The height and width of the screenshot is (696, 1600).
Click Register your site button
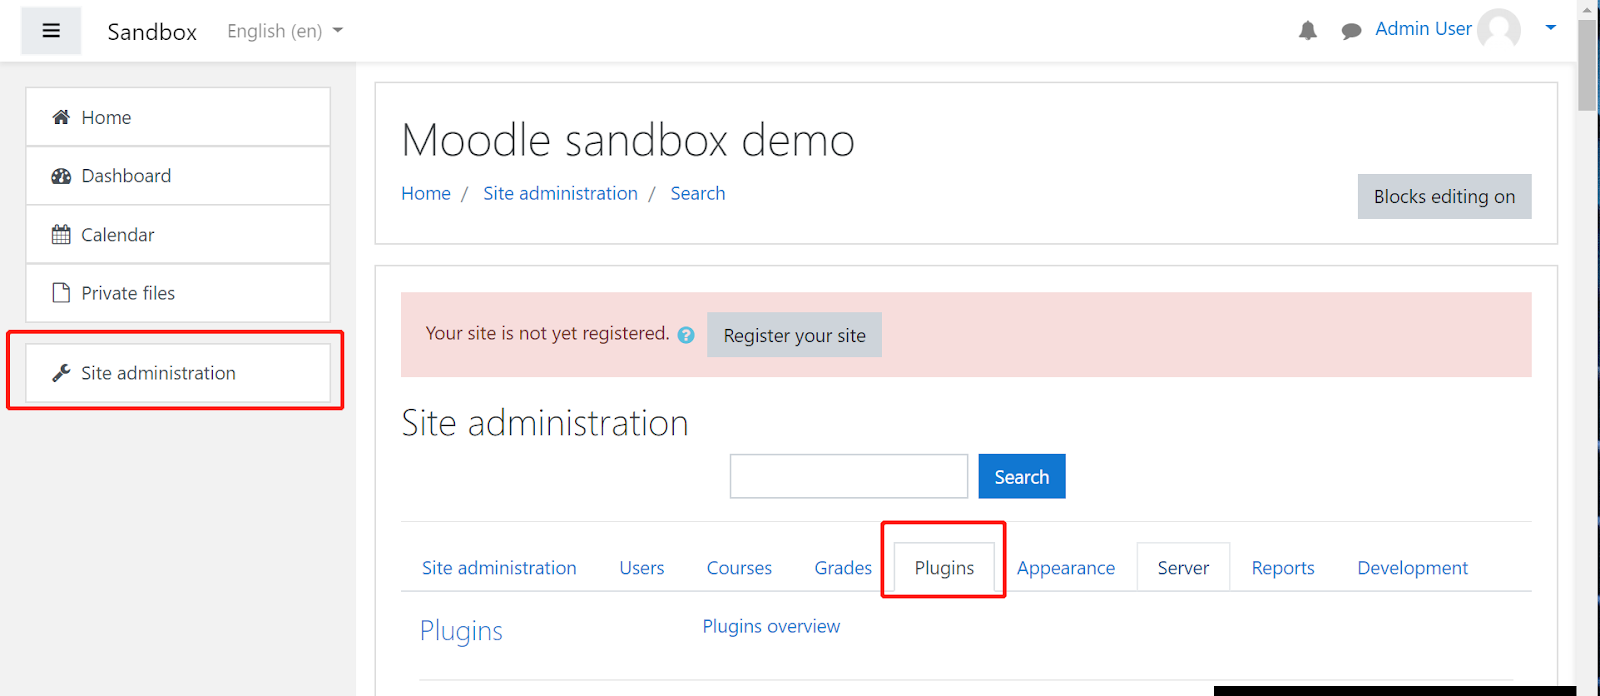pos(795,335)
